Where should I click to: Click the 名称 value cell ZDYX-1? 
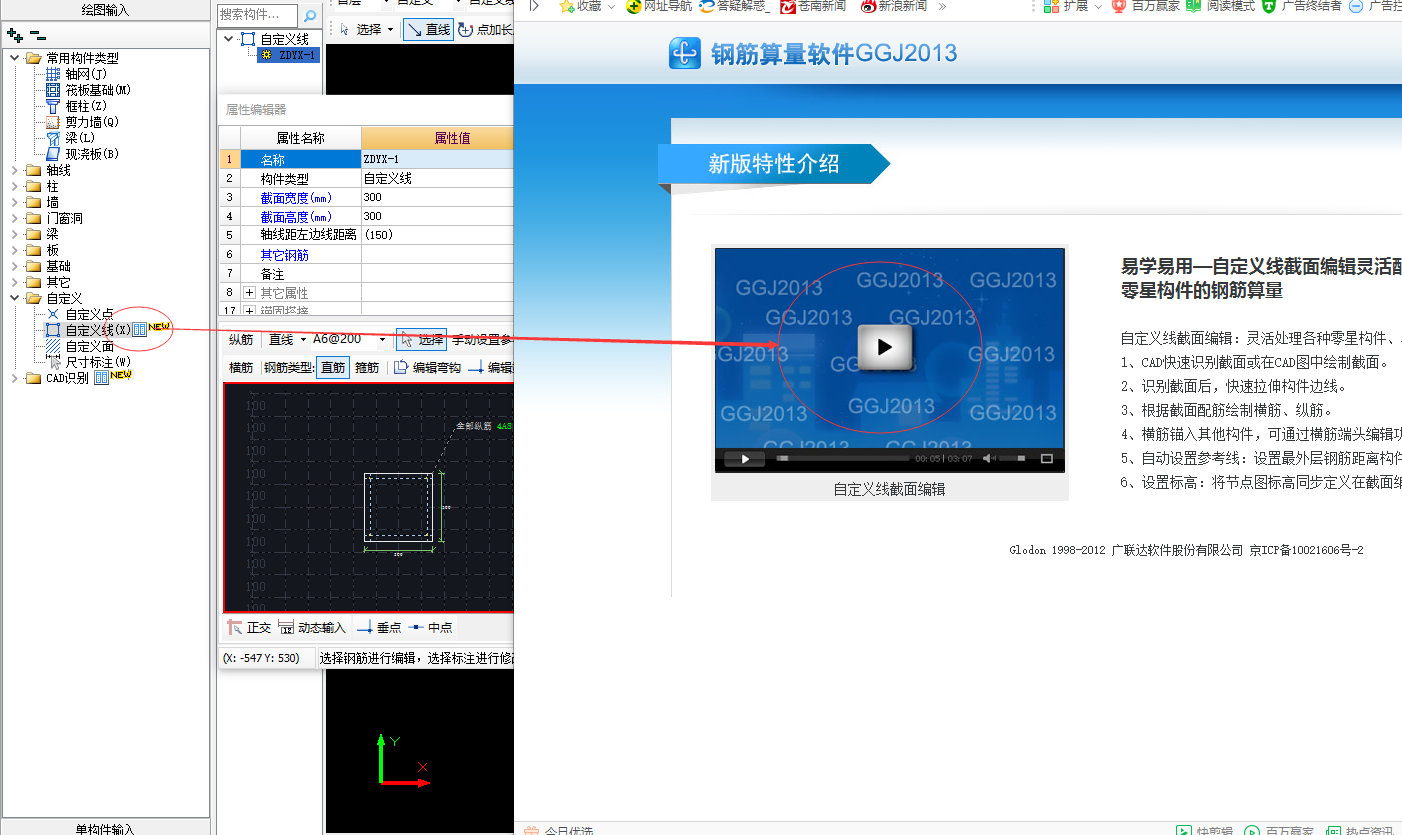pos(437,159)
